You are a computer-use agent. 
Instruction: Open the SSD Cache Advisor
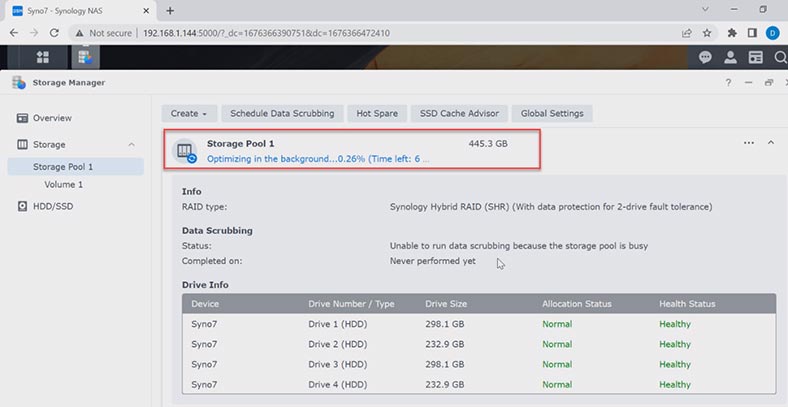pyautogui.click(x=459, y=114)
